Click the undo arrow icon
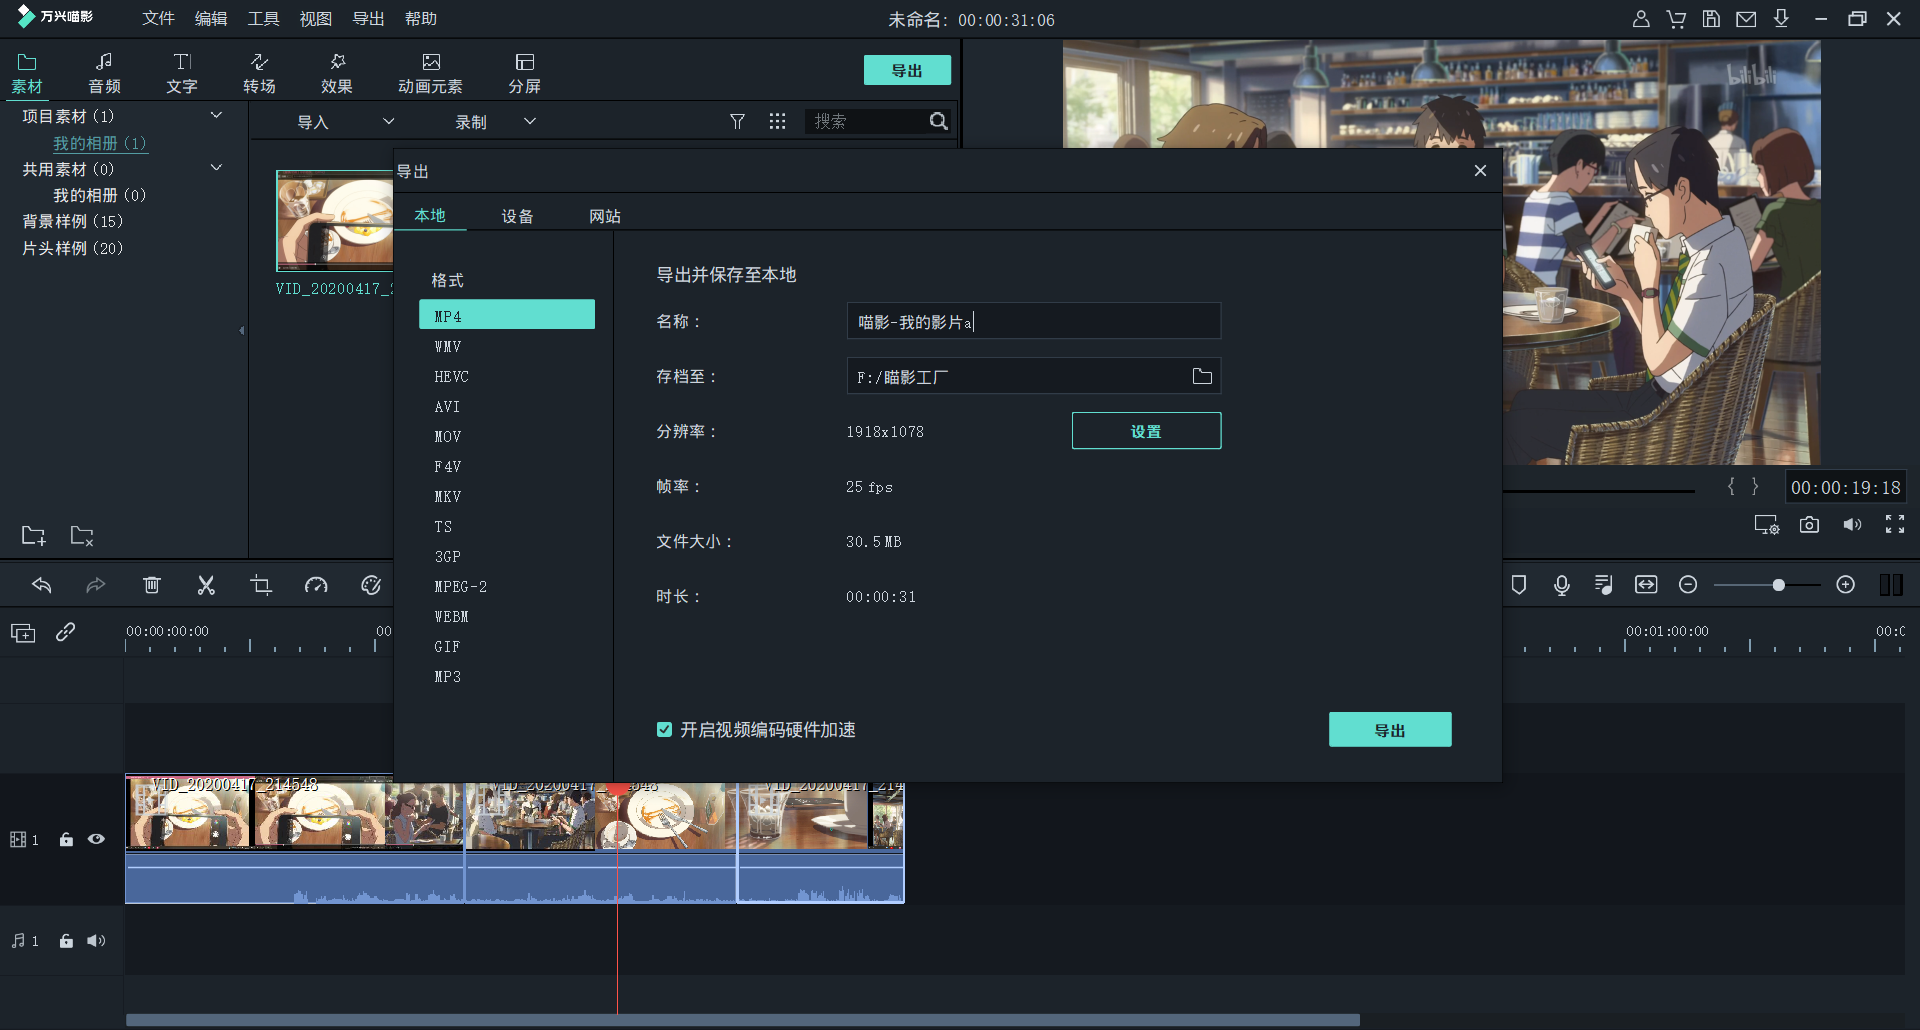The height and width of the screenshot is (1030, 1920). coord(42,585)
